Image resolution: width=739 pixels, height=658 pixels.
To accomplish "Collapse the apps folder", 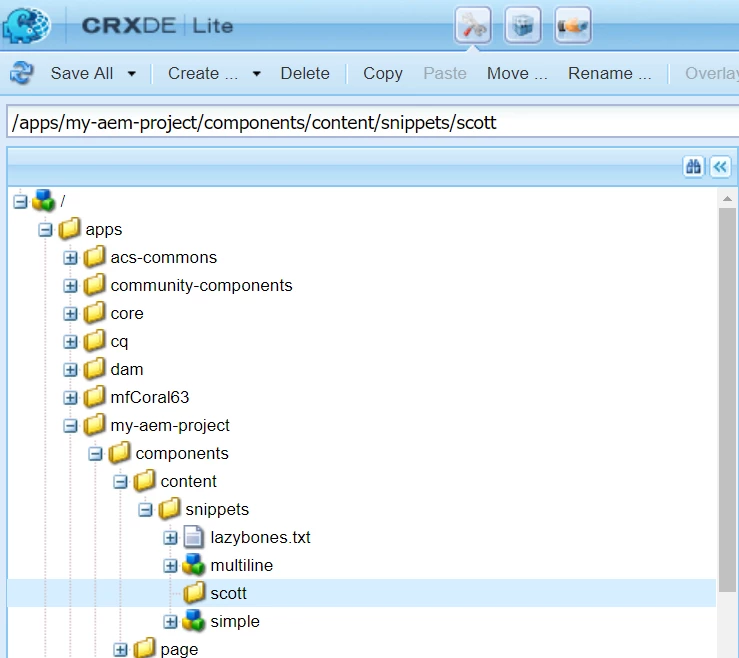I will coord(45,230).
